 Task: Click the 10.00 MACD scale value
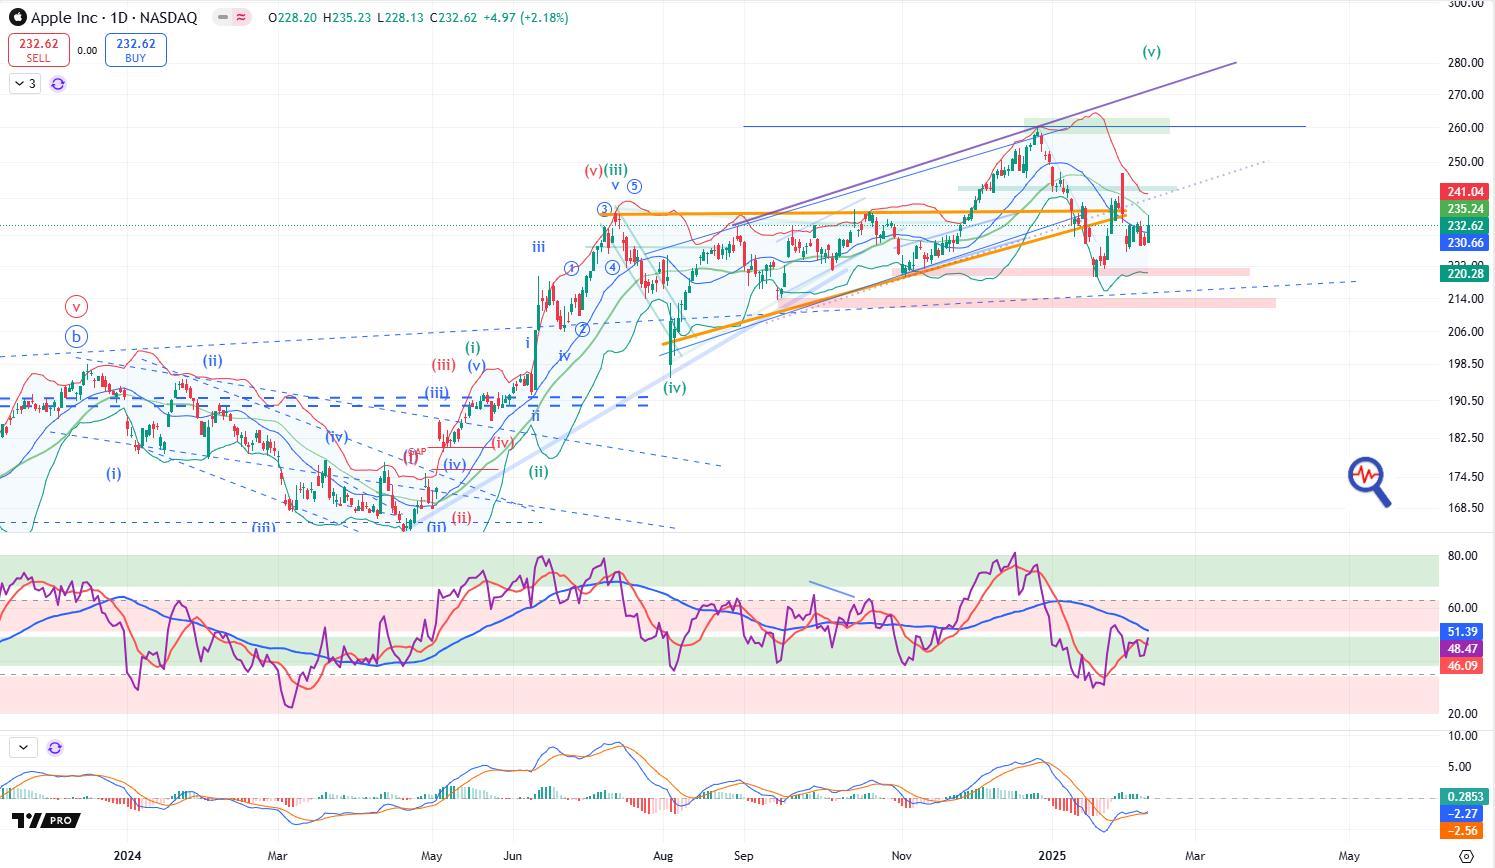1462,736
